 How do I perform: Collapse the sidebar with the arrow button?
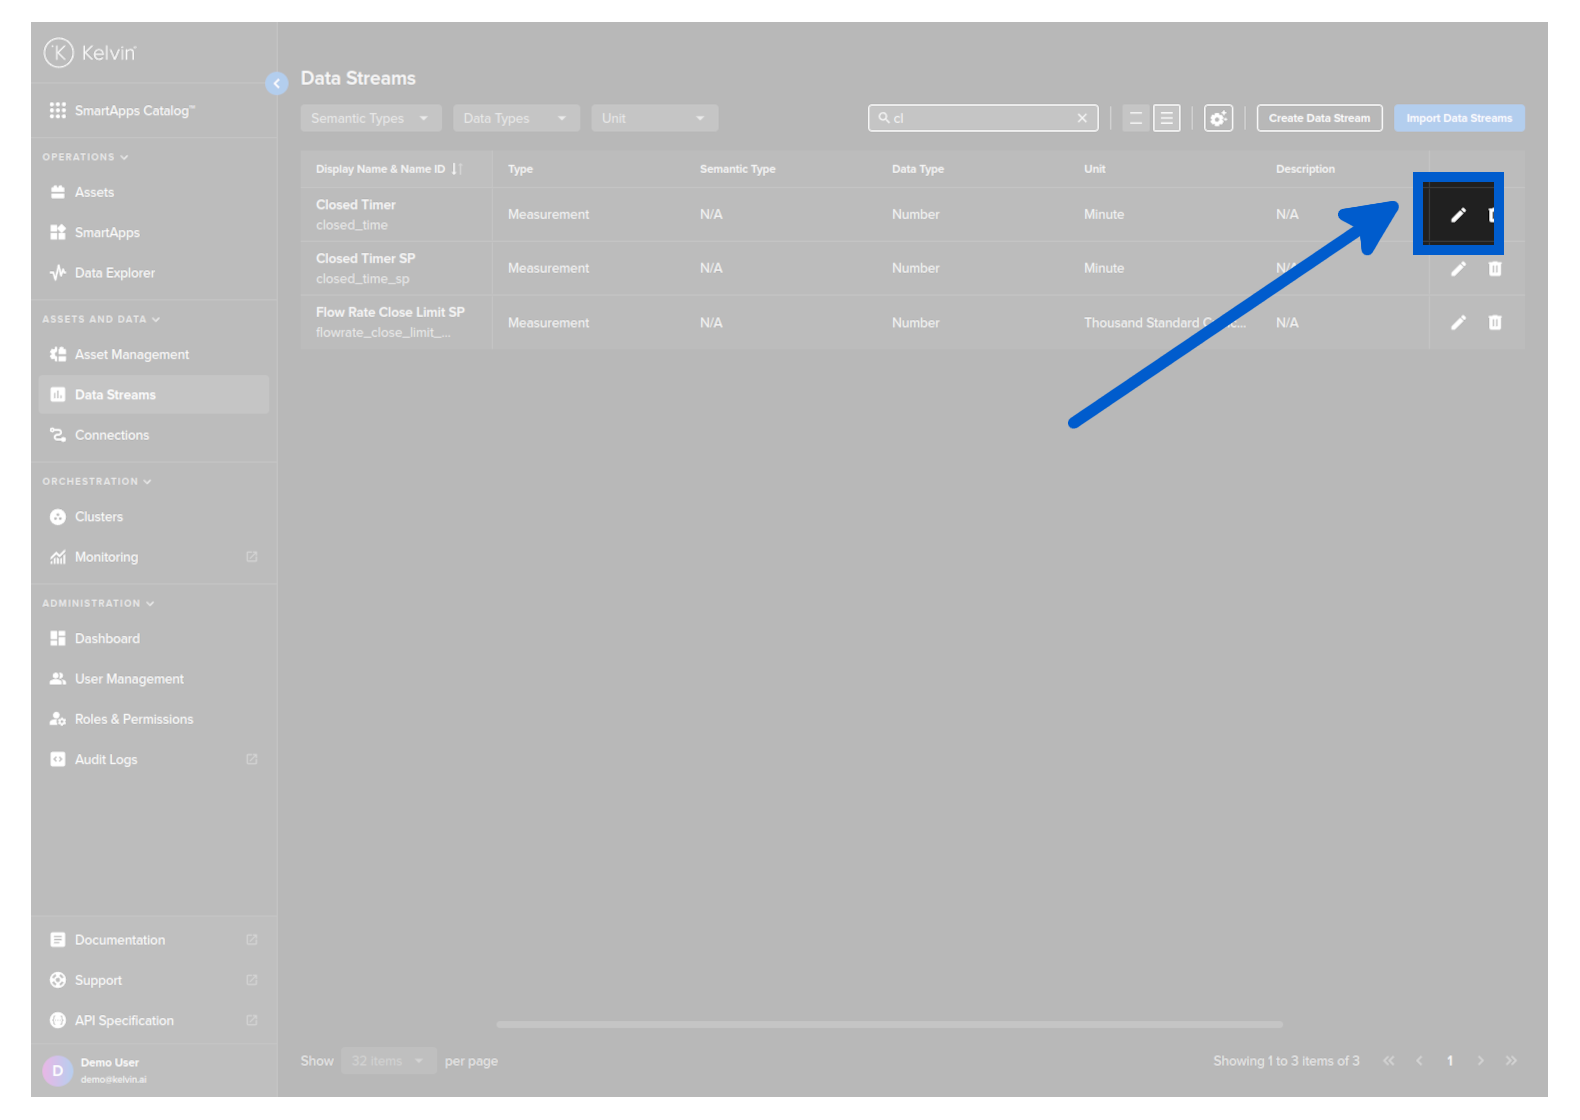277,84
